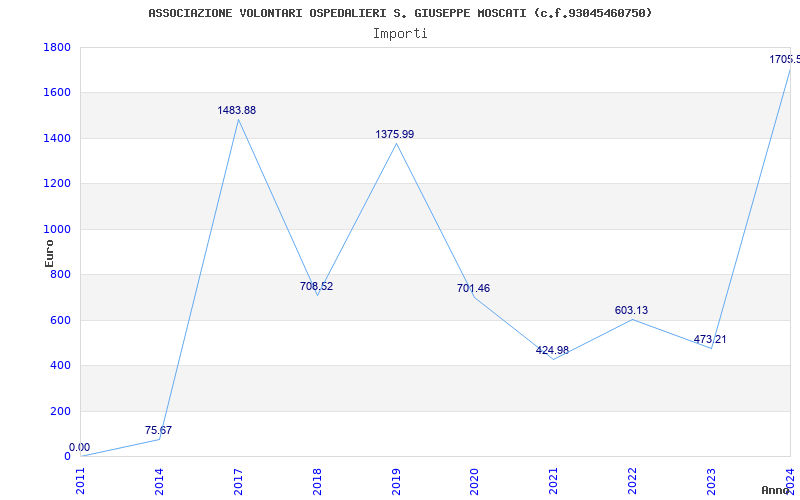The height and width of the screenshot is (500, 800).
Task: Click the 708.52 value label
Action: 316,286
